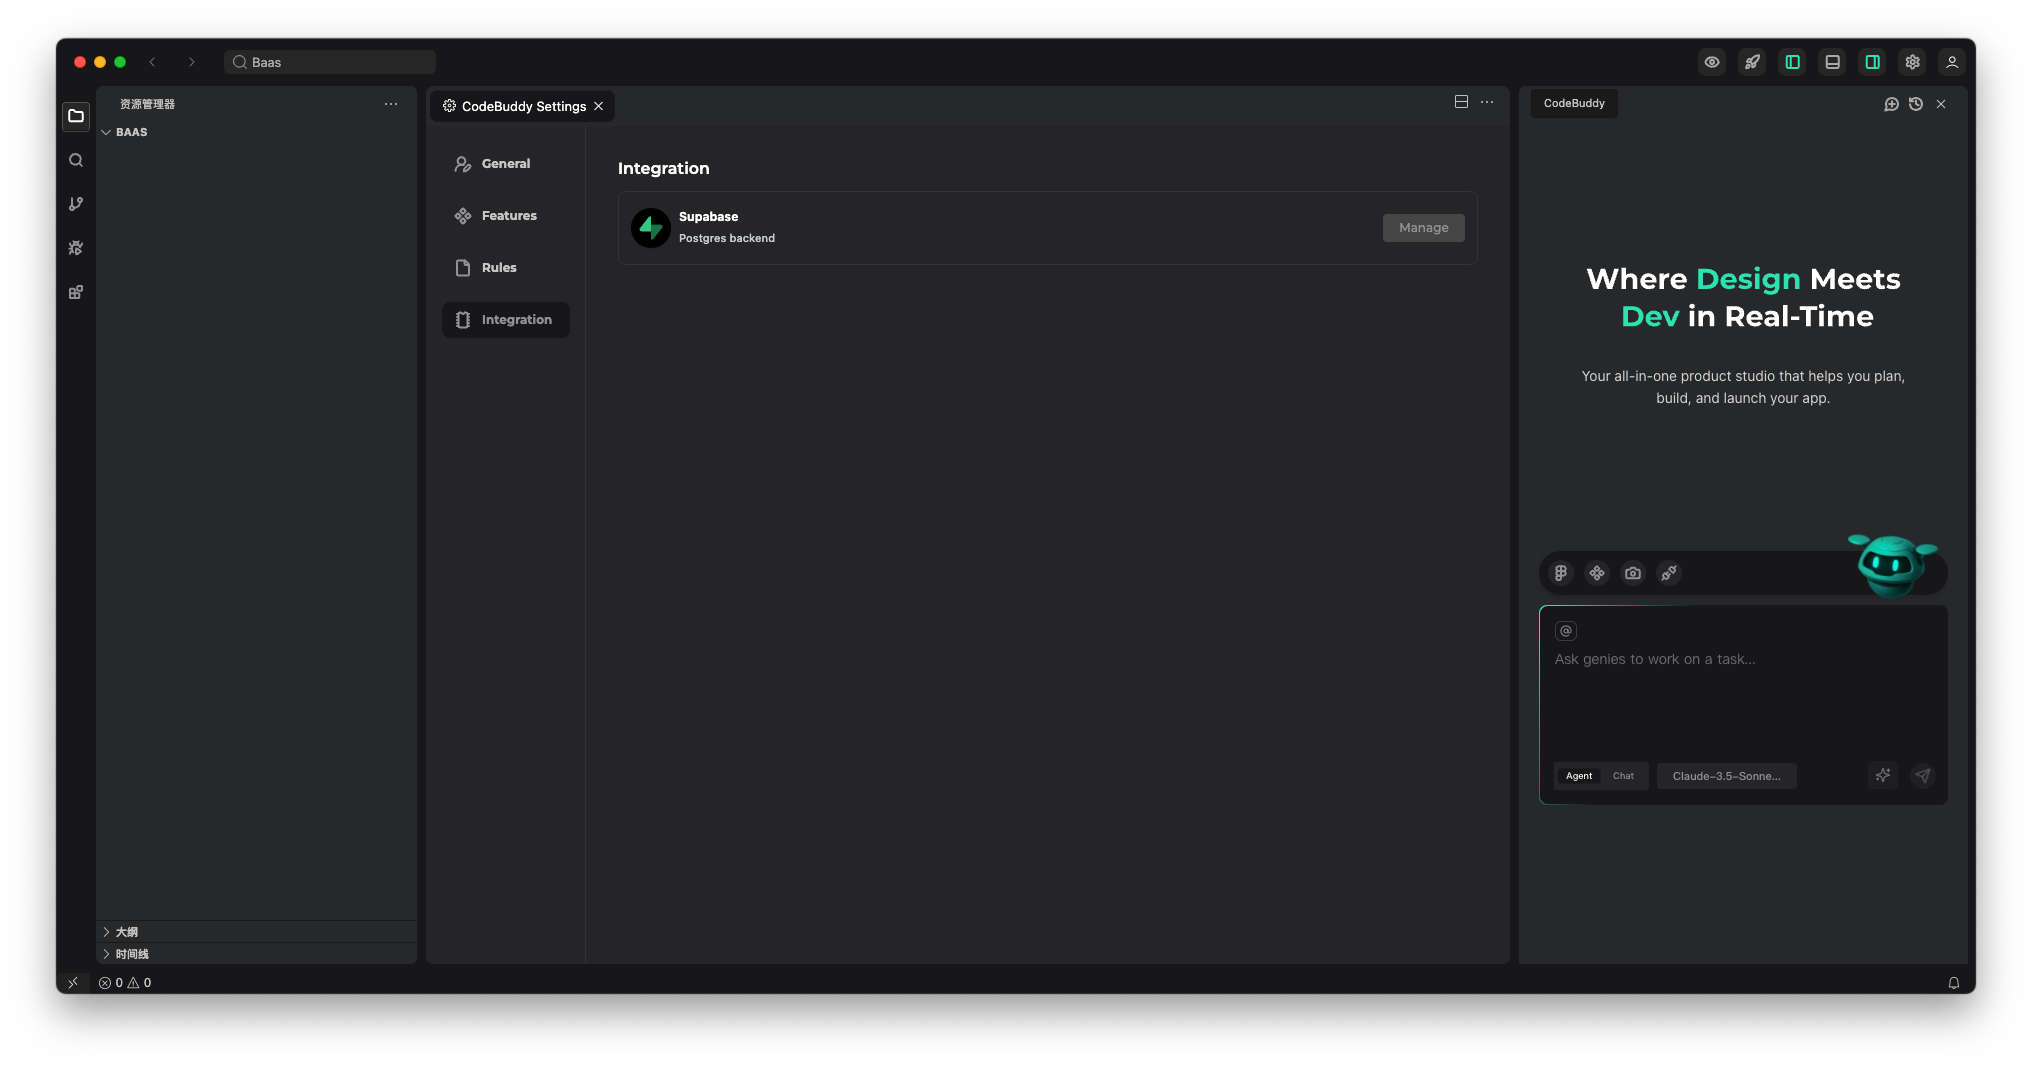The height and width of the screenshot is (1068, 2032).
Task: Open errors and warnings in the status bar
Action: click(125, 983)
